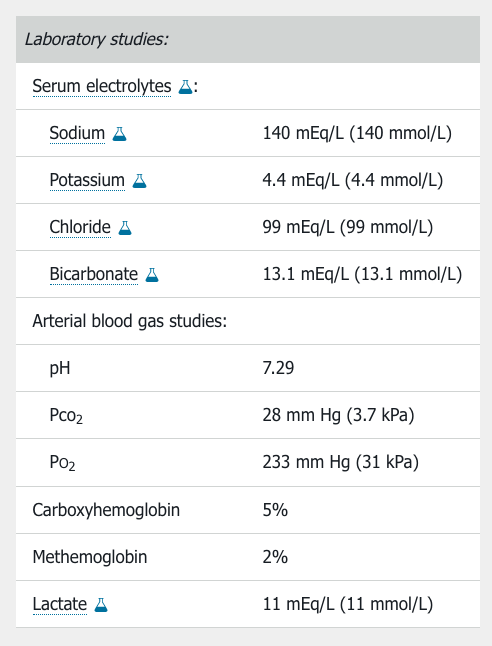Open the Serum electrolytes reference link
492x646 pixels.
click(102, 87)
